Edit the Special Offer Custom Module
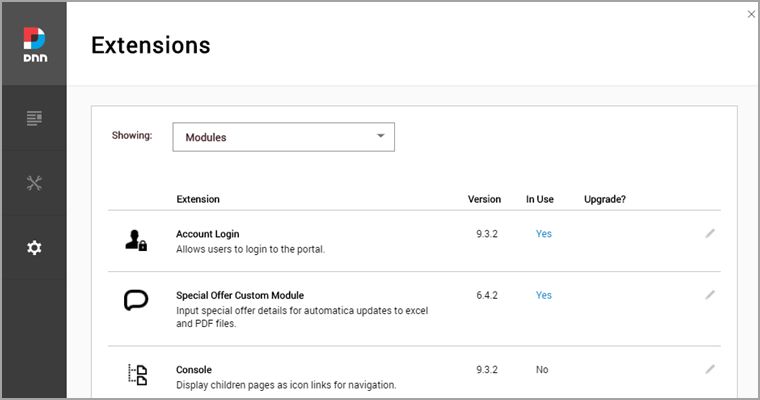Screen dimensions: 760x400 pos(710,295)
